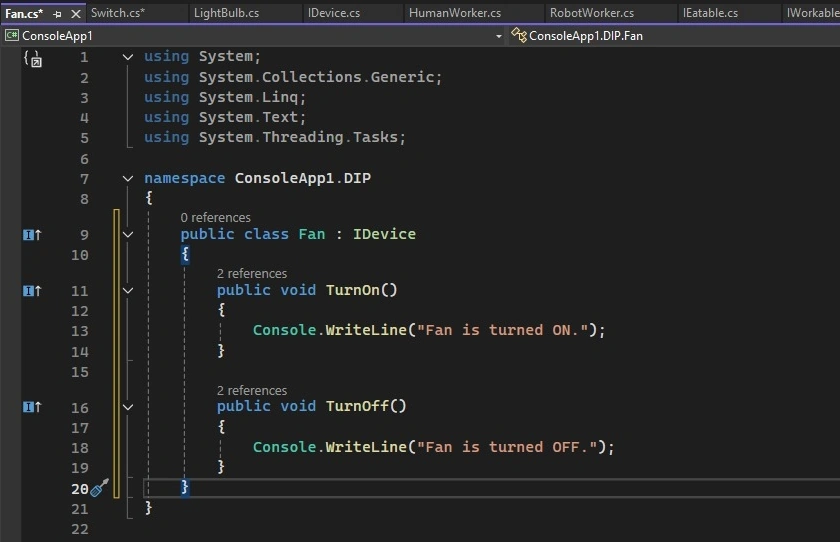Collapse the namespace ConsoleApp1.DIP block
This screenshot has height=542, width=840.
coord(128,178)
